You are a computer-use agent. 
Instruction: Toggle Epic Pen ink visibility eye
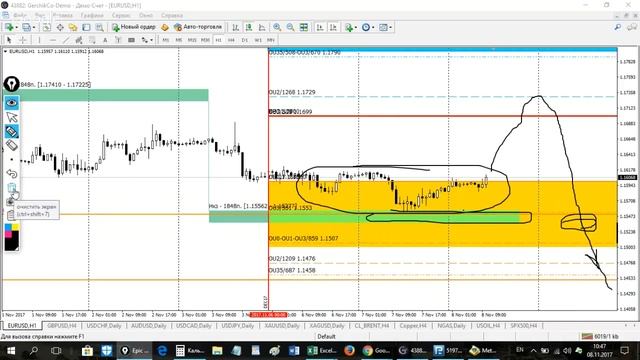click(x=12, y=103)
